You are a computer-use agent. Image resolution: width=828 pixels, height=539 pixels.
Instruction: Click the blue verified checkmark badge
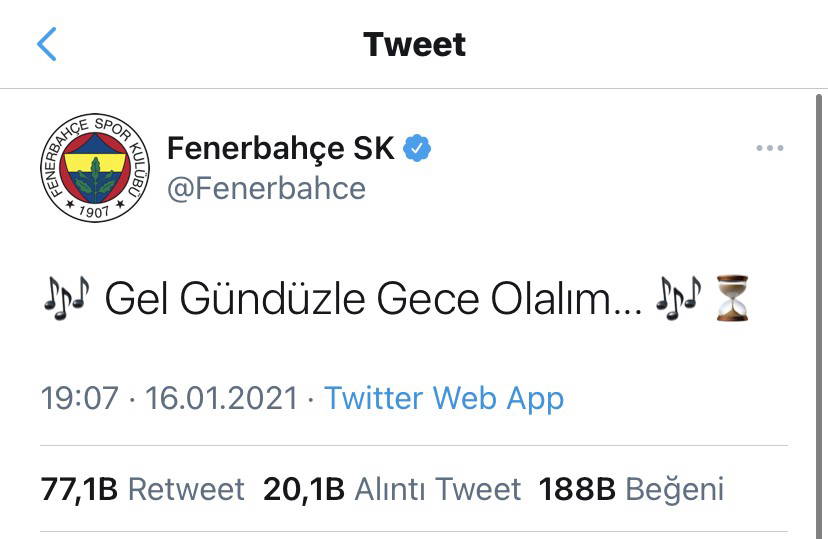pyautogui.click(x=417, y=149)
